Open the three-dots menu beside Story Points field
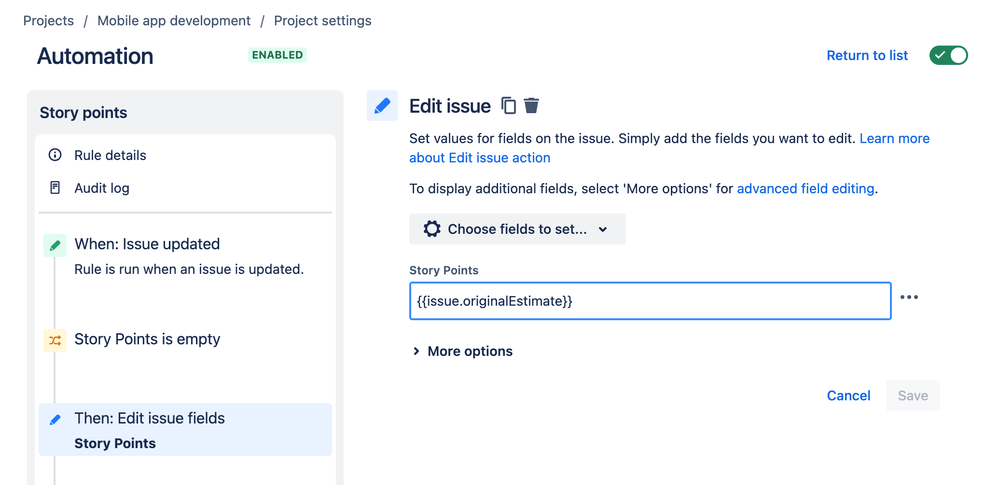The height and width of the screenshot is (485, 999). click(x=909, y=298)
